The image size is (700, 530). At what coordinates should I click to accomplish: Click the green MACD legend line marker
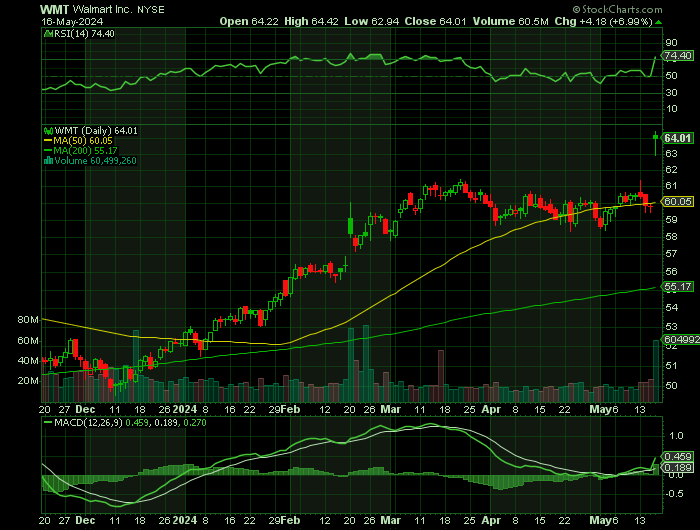48,422
